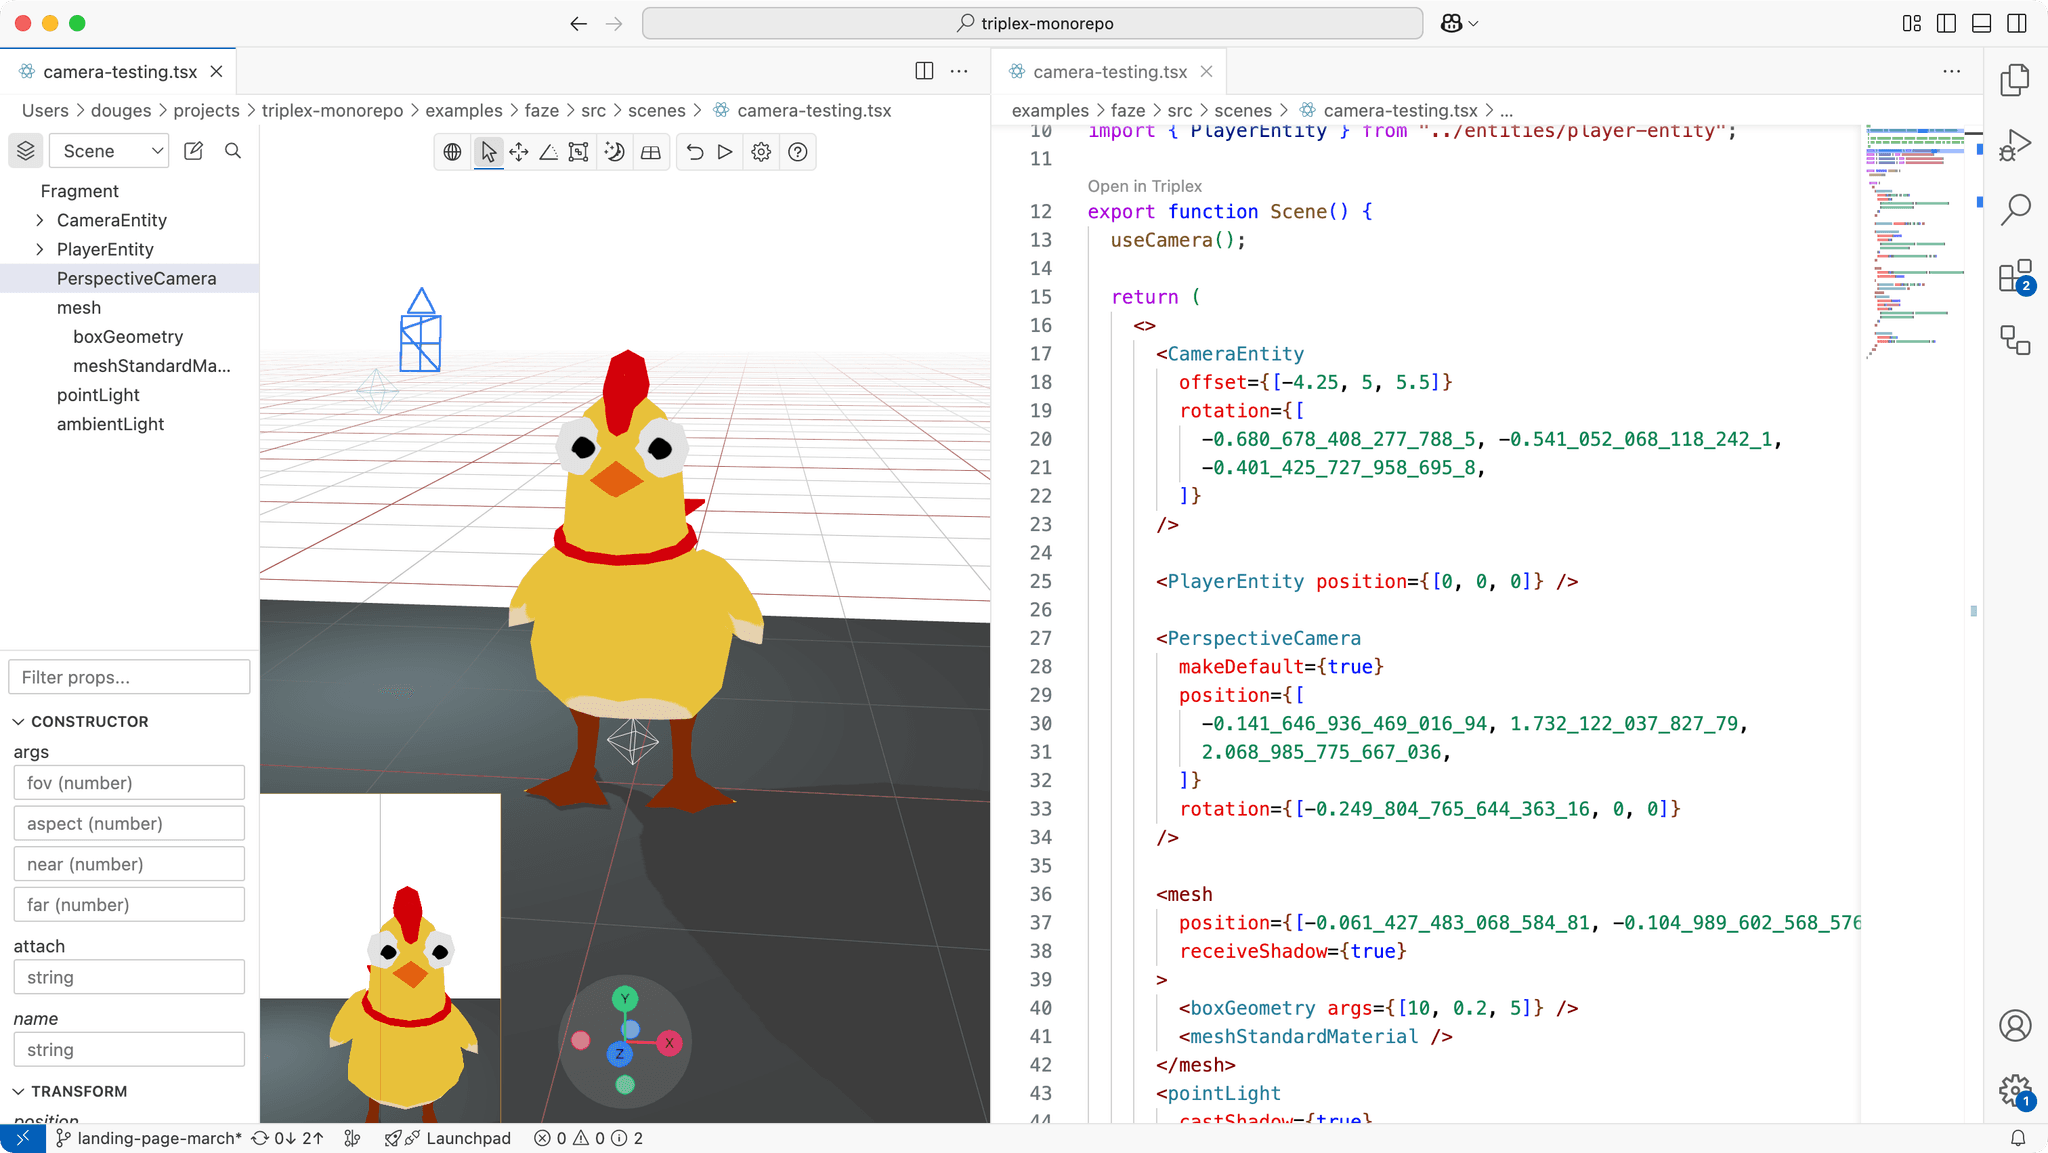Toggle dark mode with the moon icon

pos(615,152)
